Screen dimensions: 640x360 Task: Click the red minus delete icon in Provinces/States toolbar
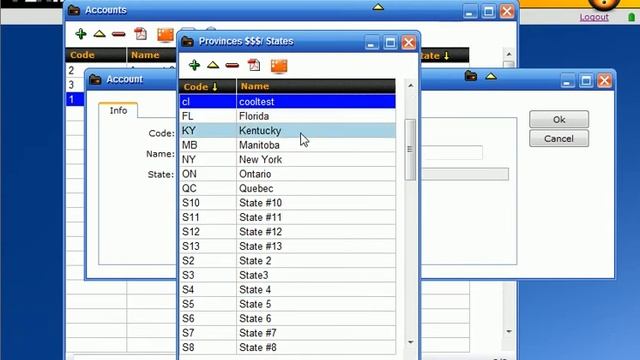click(232, 65)
